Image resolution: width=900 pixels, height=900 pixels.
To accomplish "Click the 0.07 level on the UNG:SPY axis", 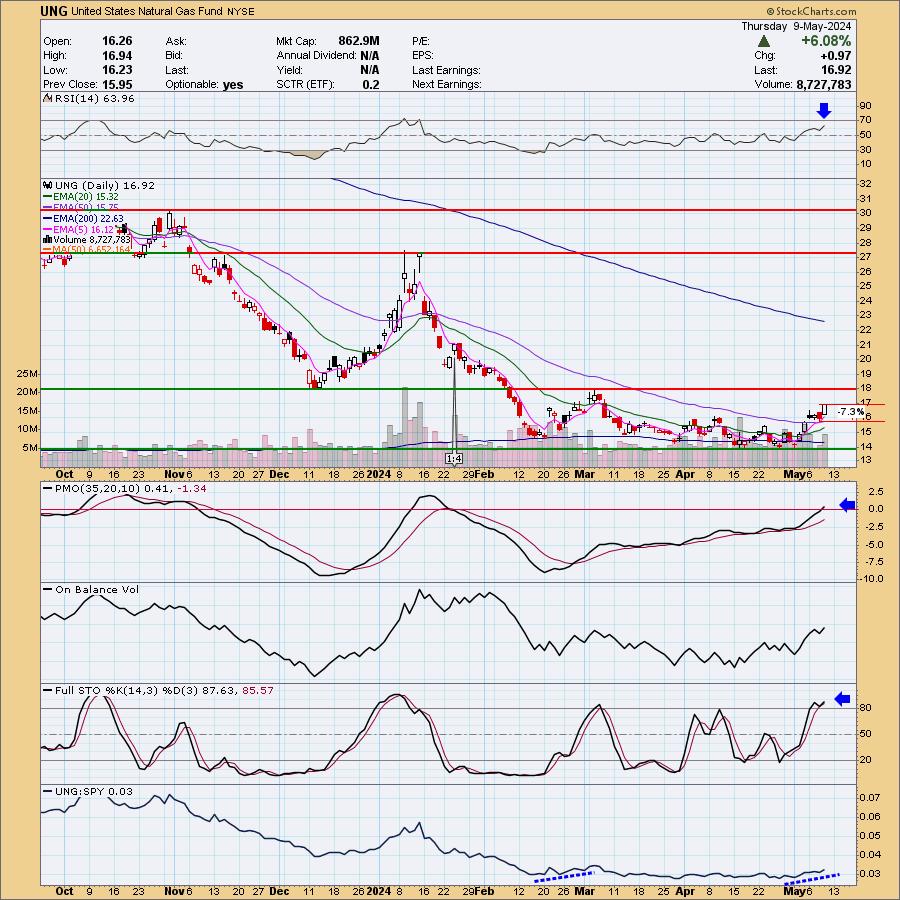I will pos(870,797).
